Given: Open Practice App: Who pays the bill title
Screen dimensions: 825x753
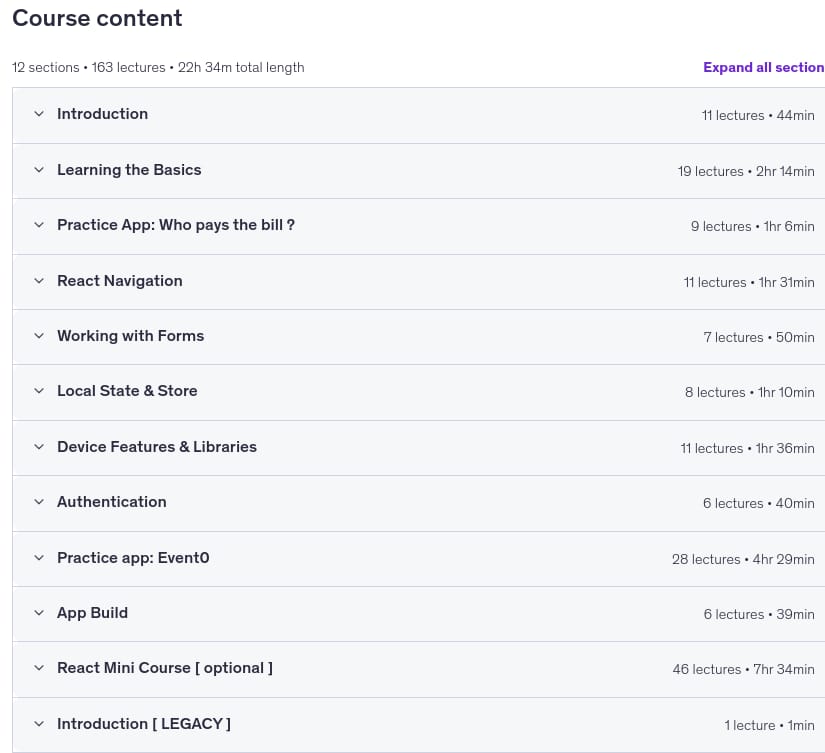Looking at the screenshot, I should pos(176,225).
